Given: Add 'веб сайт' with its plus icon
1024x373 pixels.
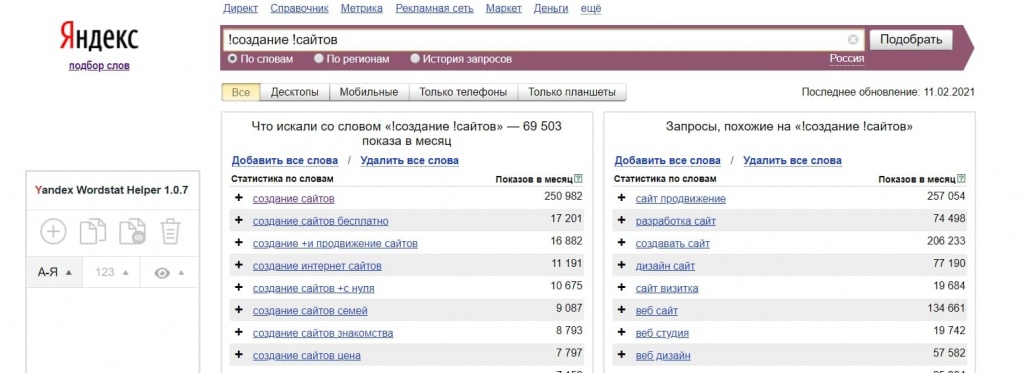Looking at the screenshot, I should click(x=621, y=310).
